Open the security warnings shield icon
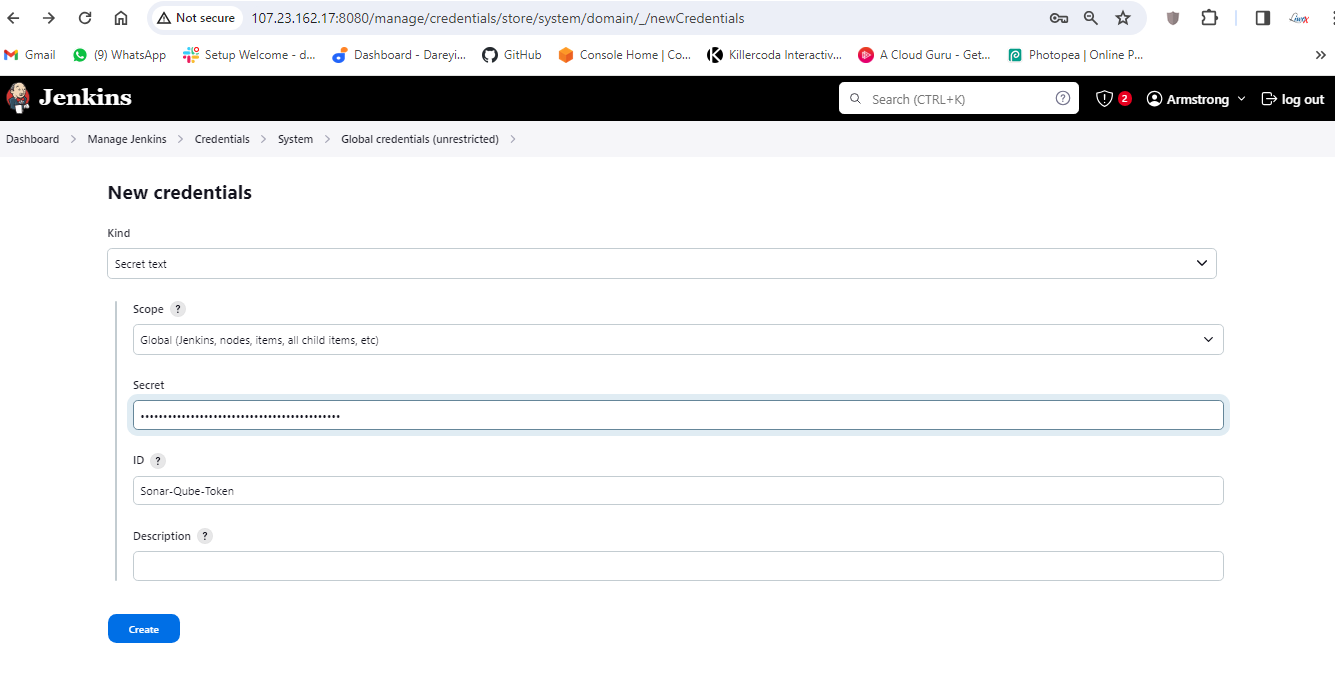This screenshot has height=693, width=1335. [x=1104, y=99]
